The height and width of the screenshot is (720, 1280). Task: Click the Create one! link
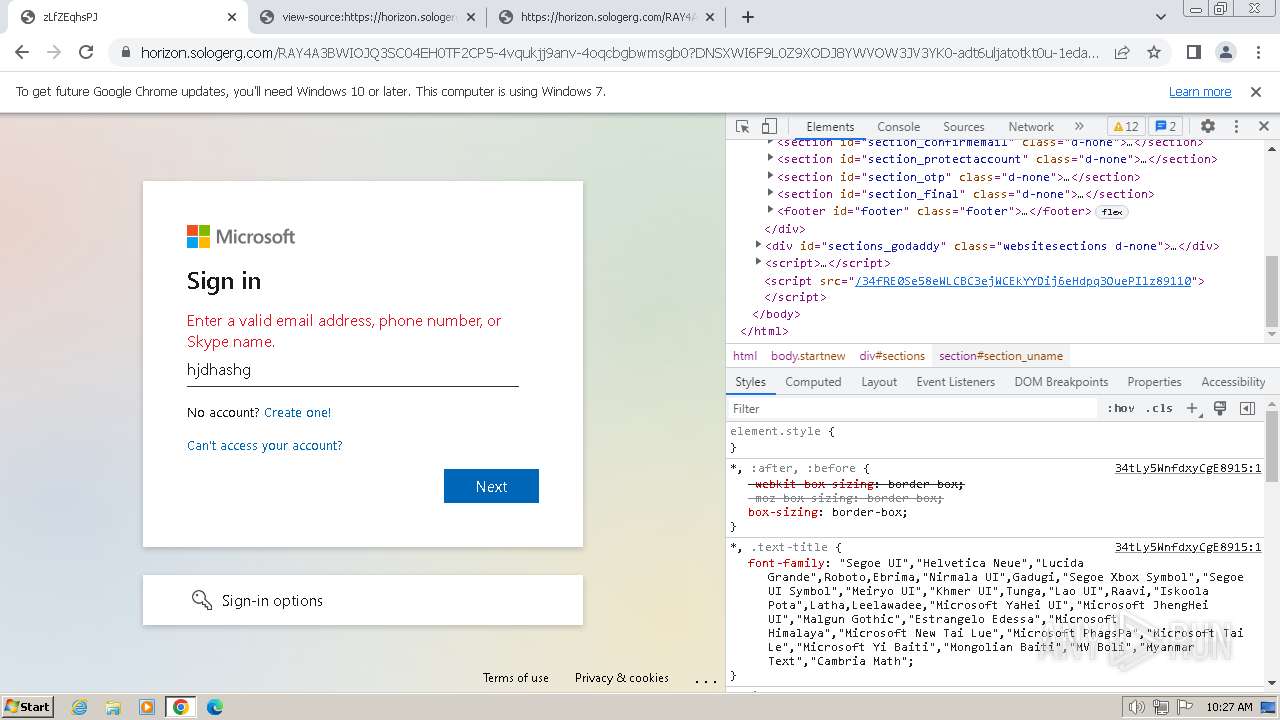pos(297,412)
